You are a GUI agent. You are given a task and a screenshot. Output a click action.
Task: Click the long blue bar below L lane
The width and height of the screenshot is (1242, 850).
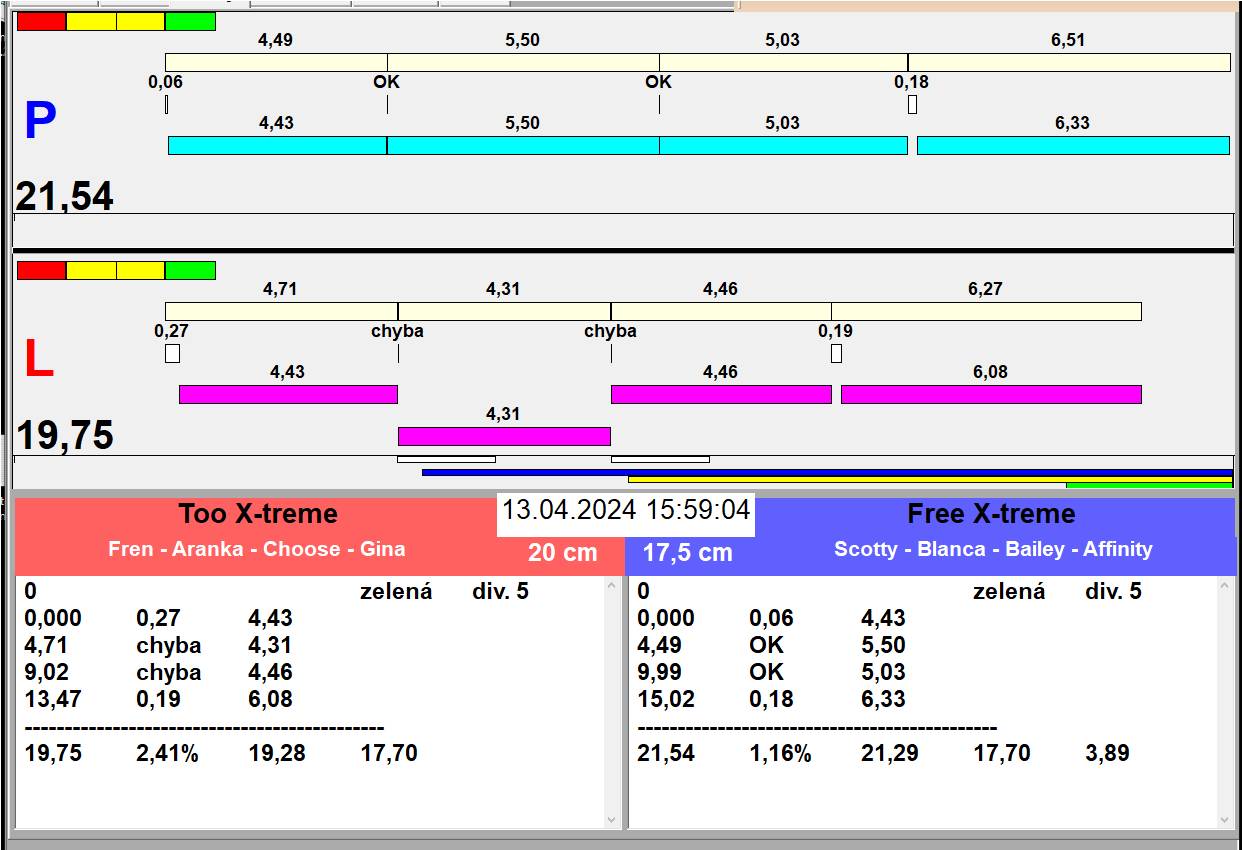[826, 472]
